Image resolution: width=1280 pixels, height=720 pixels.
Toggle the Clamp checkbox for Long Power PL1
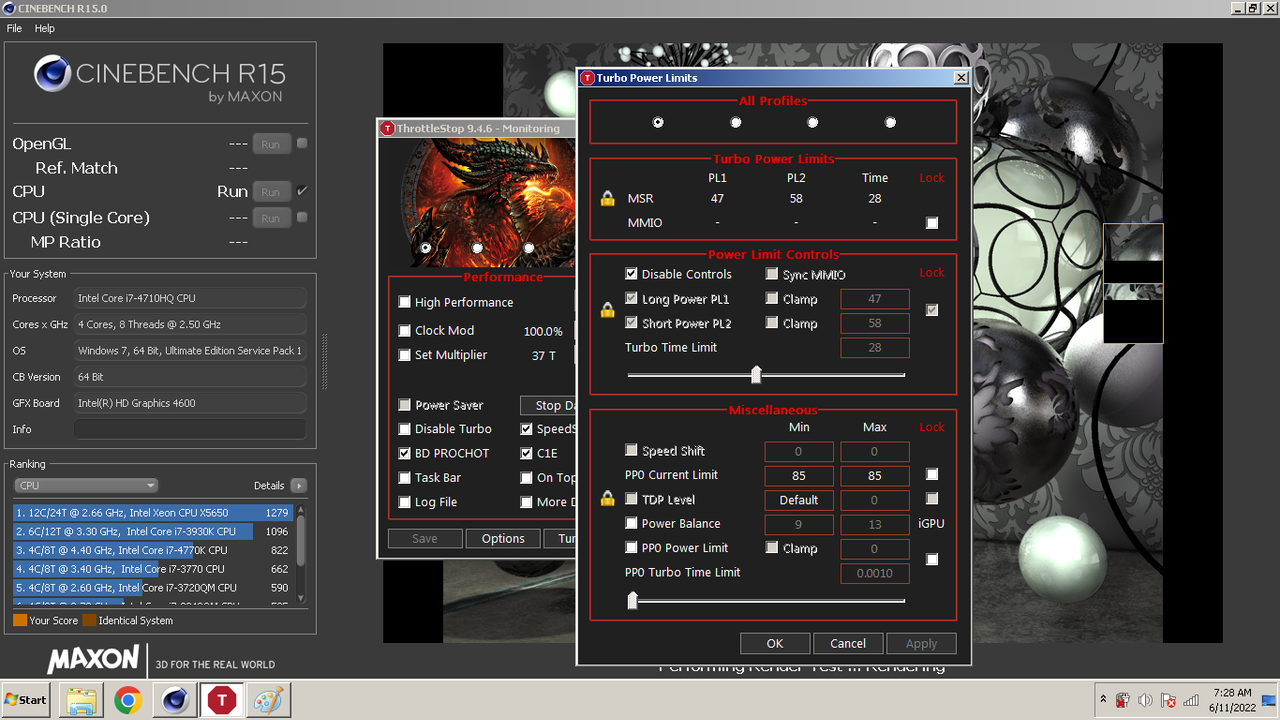pos(772,298)
